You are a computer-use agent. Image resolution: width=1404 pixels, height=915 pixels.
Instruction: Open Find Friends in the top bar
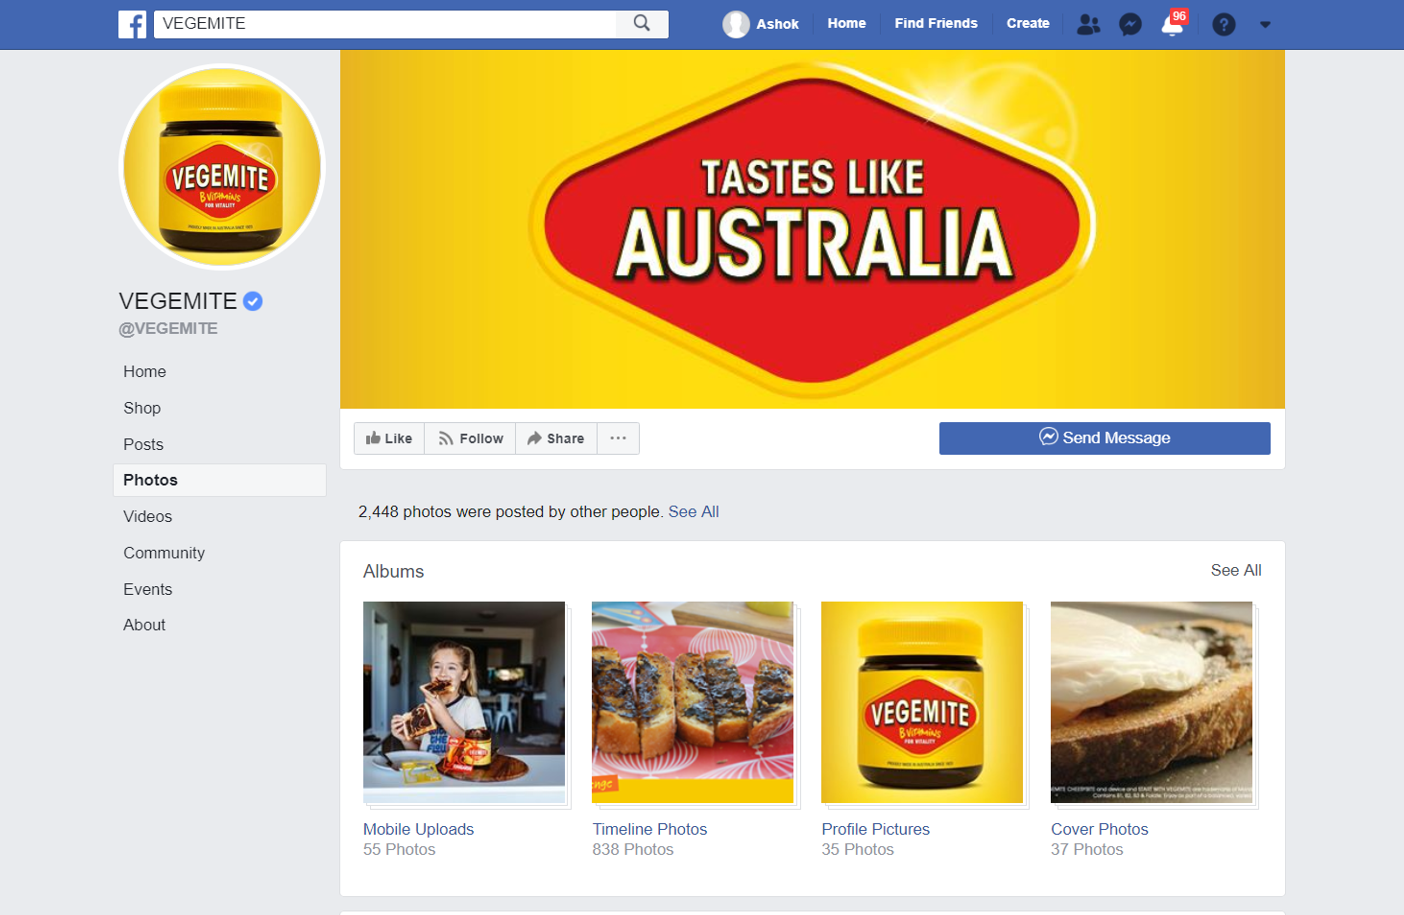[936, 23]
